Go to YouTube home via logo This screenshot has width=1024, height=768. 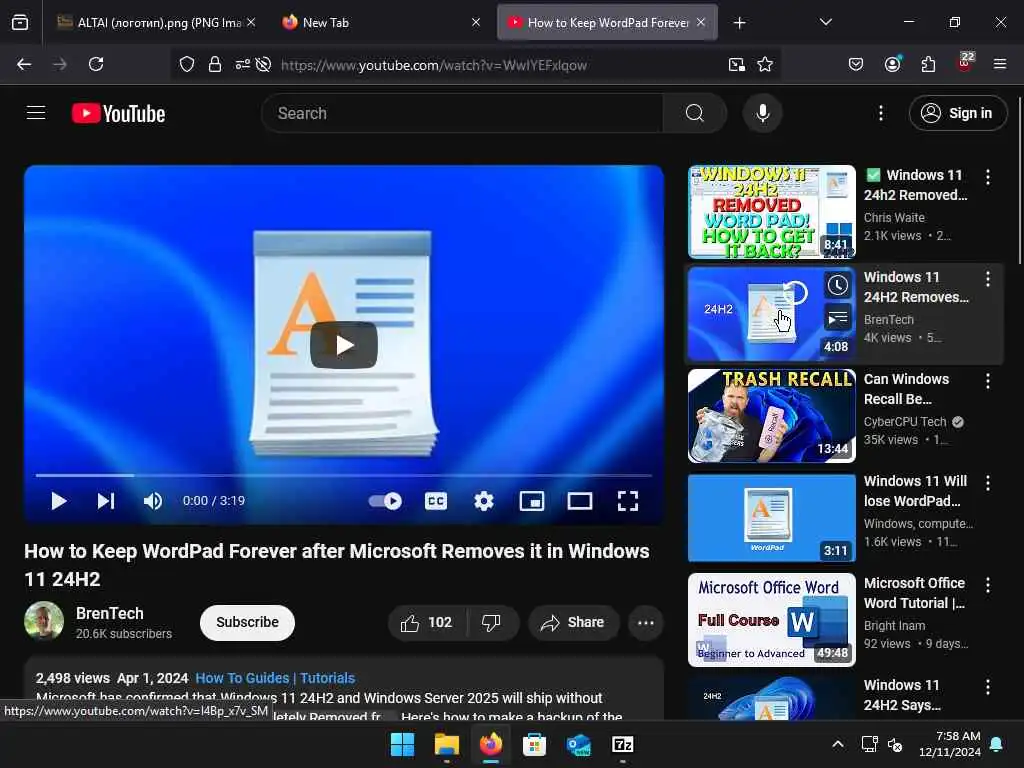(118, 114)
